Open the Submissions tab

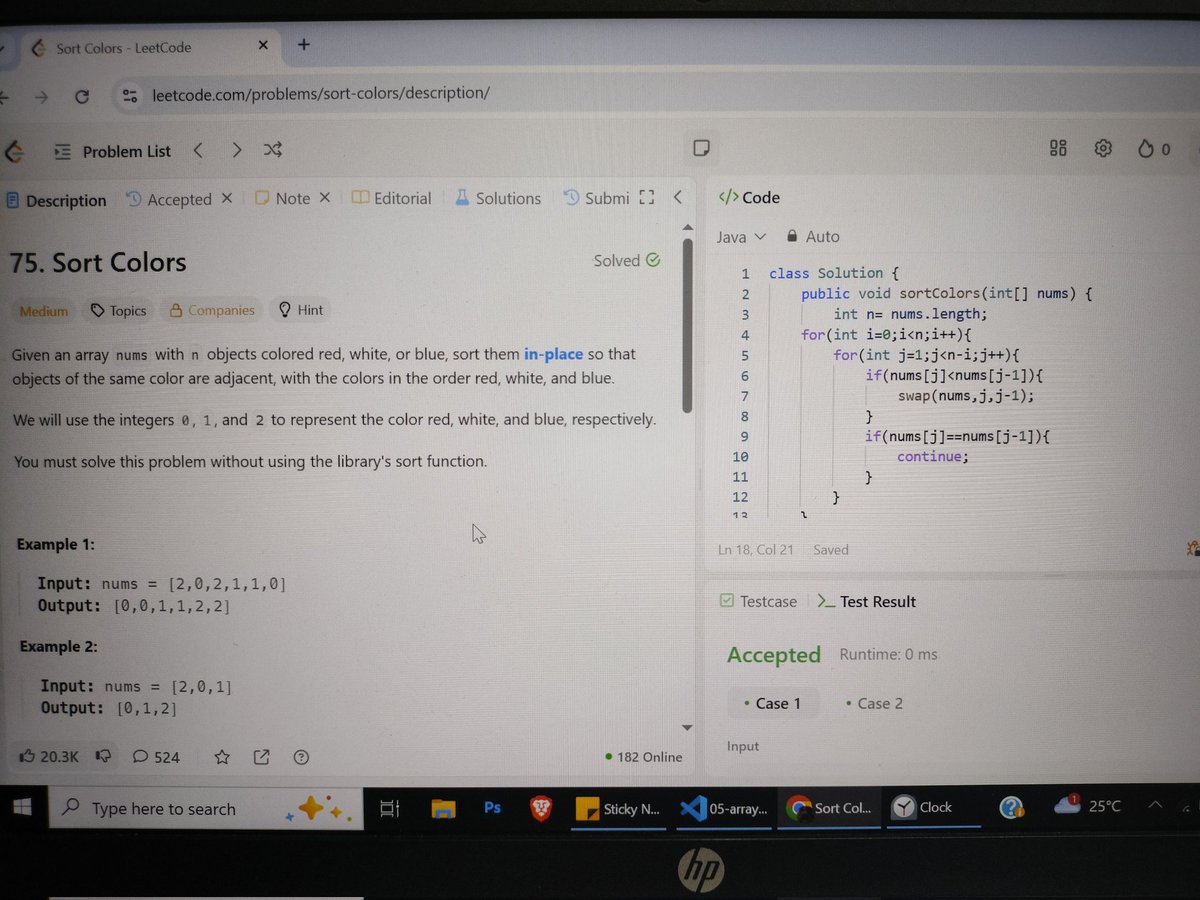point(596,198)
